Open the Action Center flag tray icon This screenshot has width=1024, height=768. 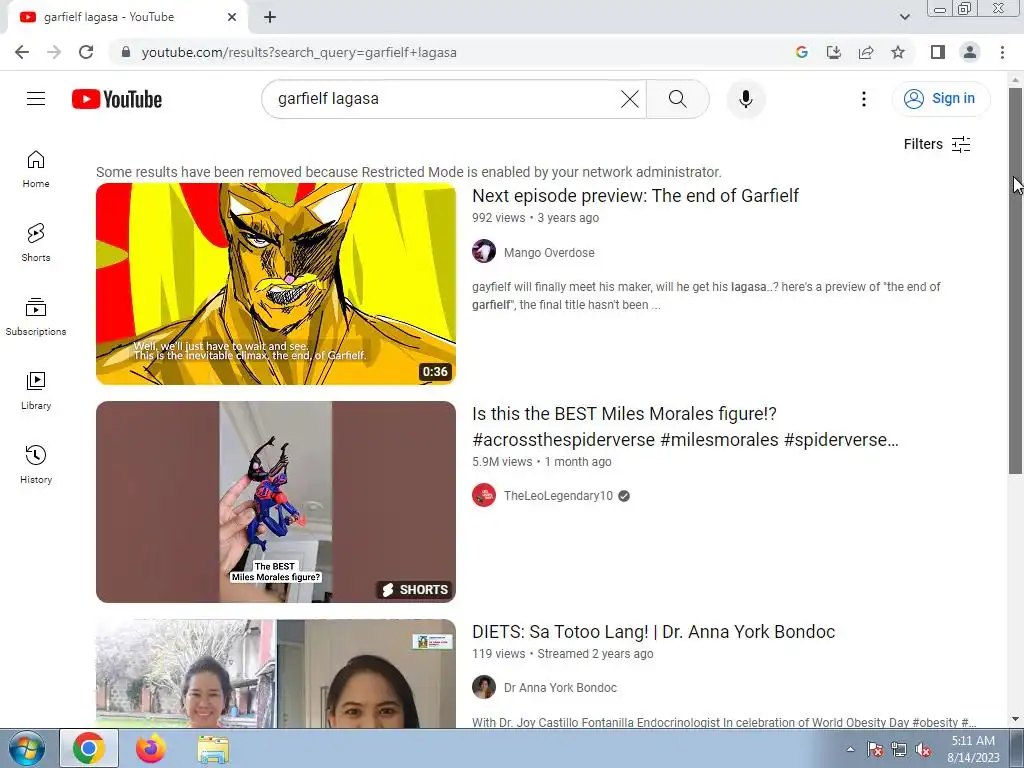tap(875, 750)
